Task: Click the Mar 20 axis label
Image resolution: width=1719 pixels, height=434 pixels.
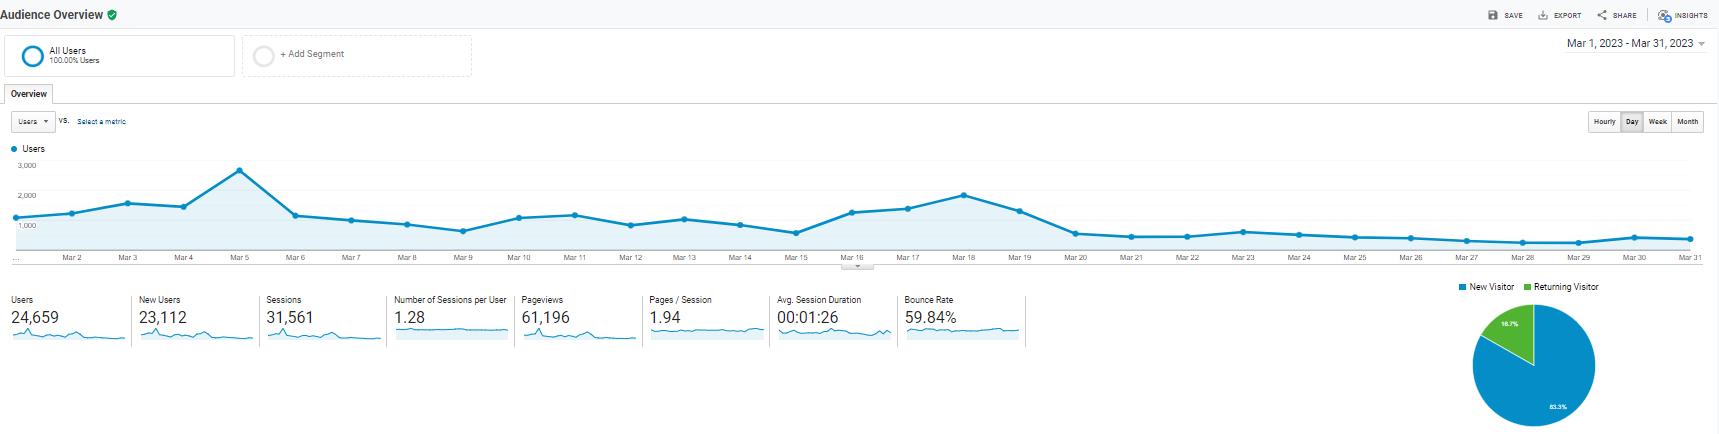Action: tap(1075, 258)
